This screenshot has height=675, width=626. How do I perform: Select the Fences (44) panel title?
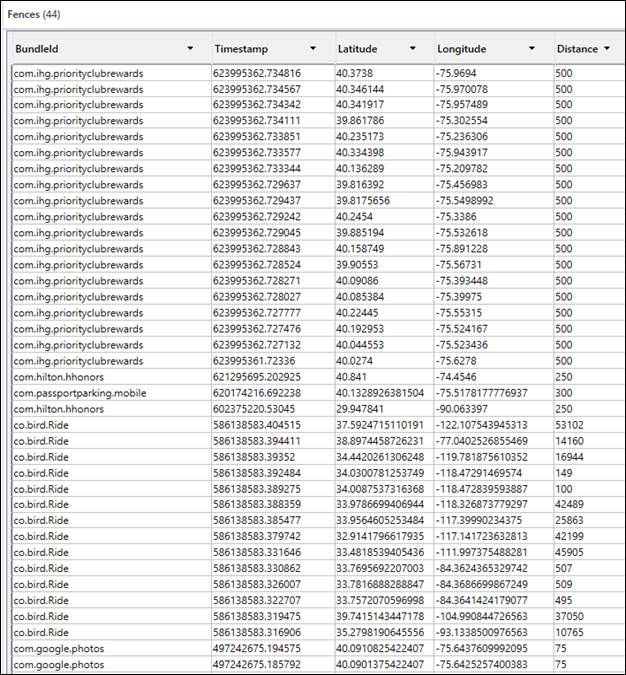pyautogui.click(x=33, y=14)
